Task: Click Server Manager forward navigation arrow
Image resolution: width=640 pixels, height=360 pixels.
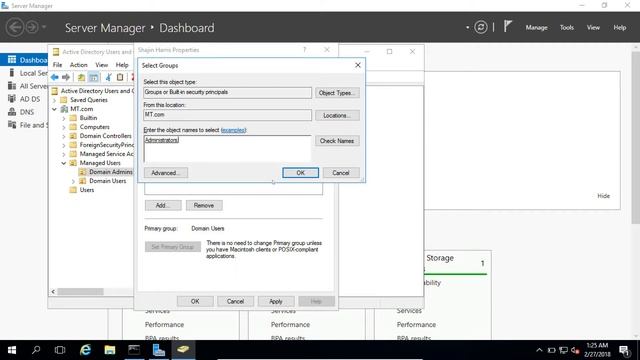Action: pos(32,27)
